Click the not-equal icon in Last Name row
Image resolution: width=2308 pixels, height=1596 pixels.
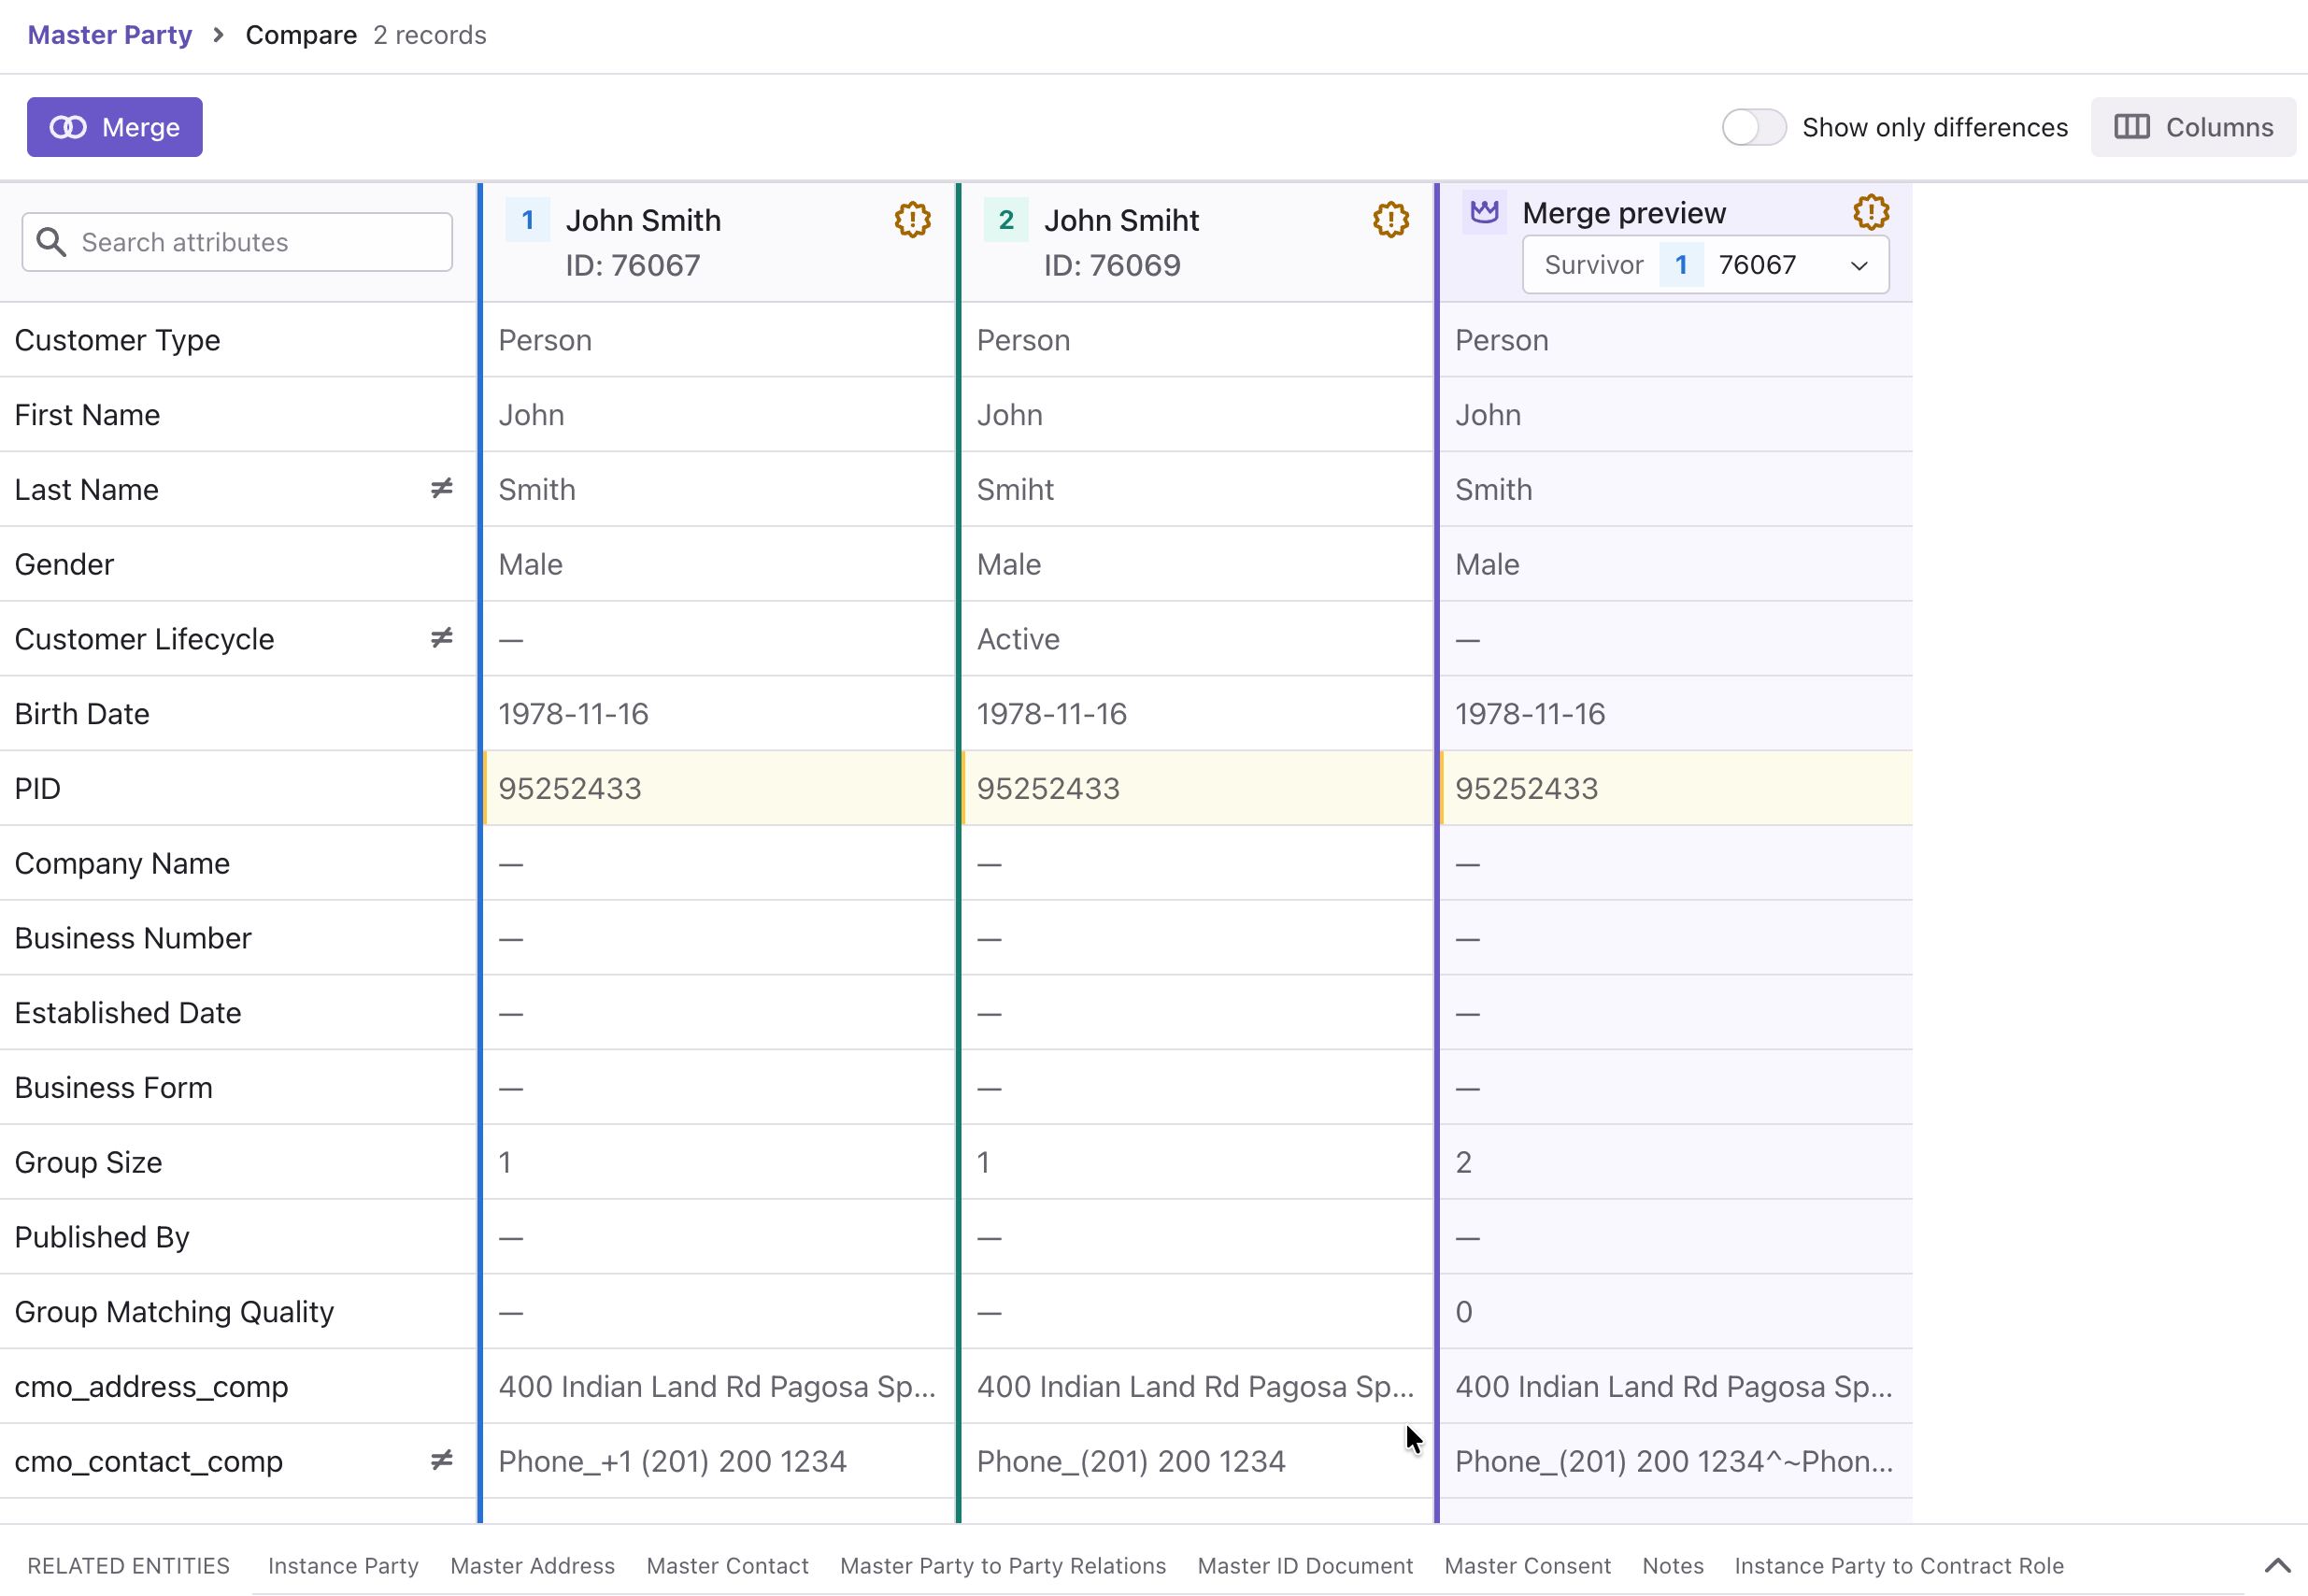[441, 488]
